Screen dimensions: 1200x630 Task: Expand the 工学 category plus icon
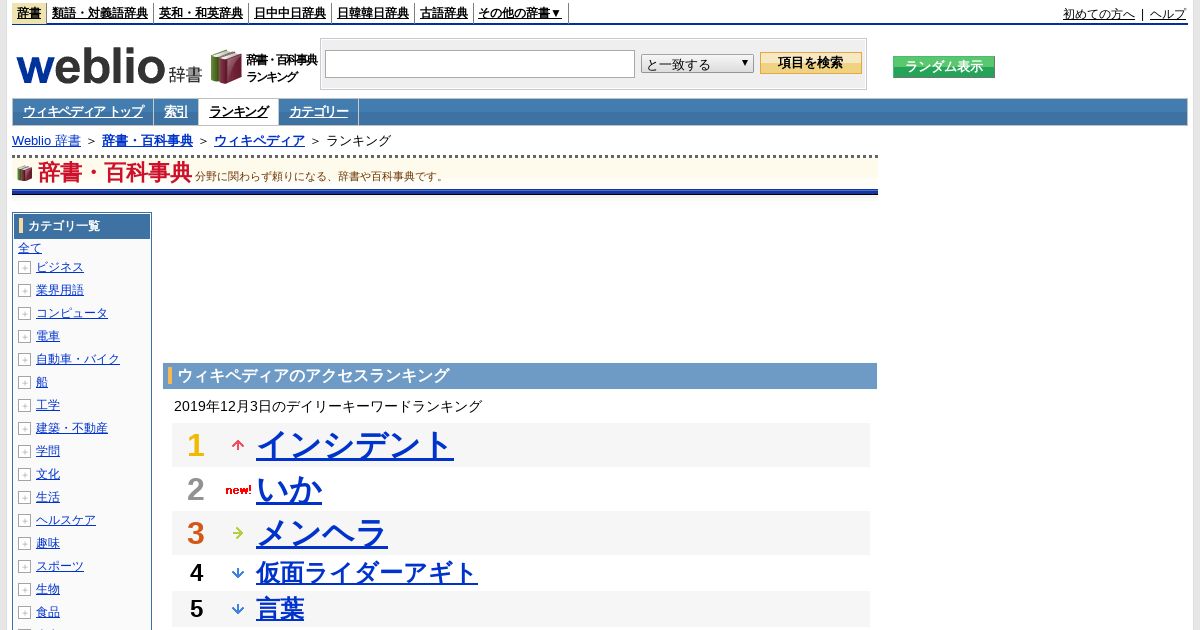(24, 406)
